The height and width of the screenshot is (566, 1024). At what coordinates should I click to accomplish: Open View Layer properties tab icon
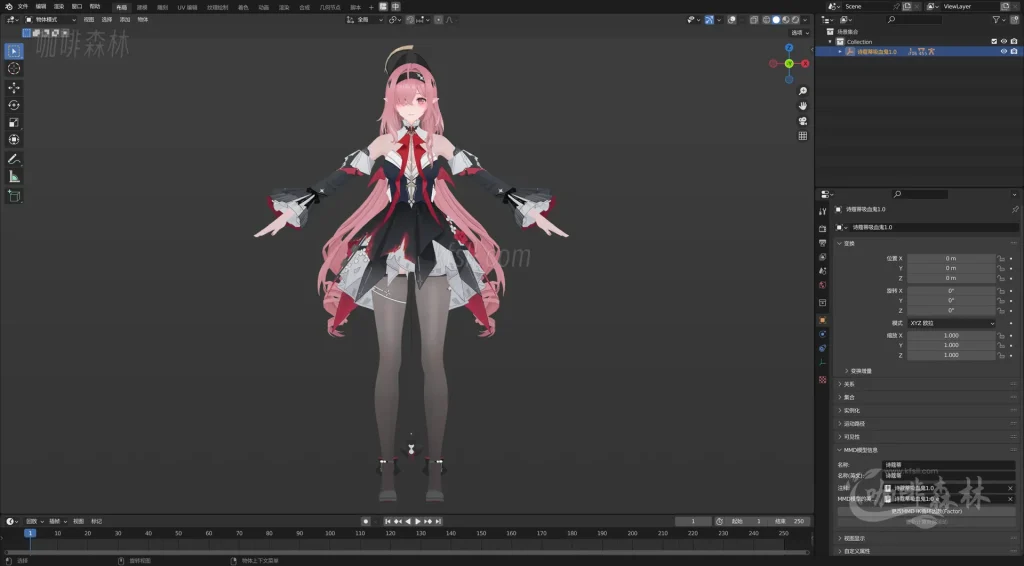coord(822,257)
